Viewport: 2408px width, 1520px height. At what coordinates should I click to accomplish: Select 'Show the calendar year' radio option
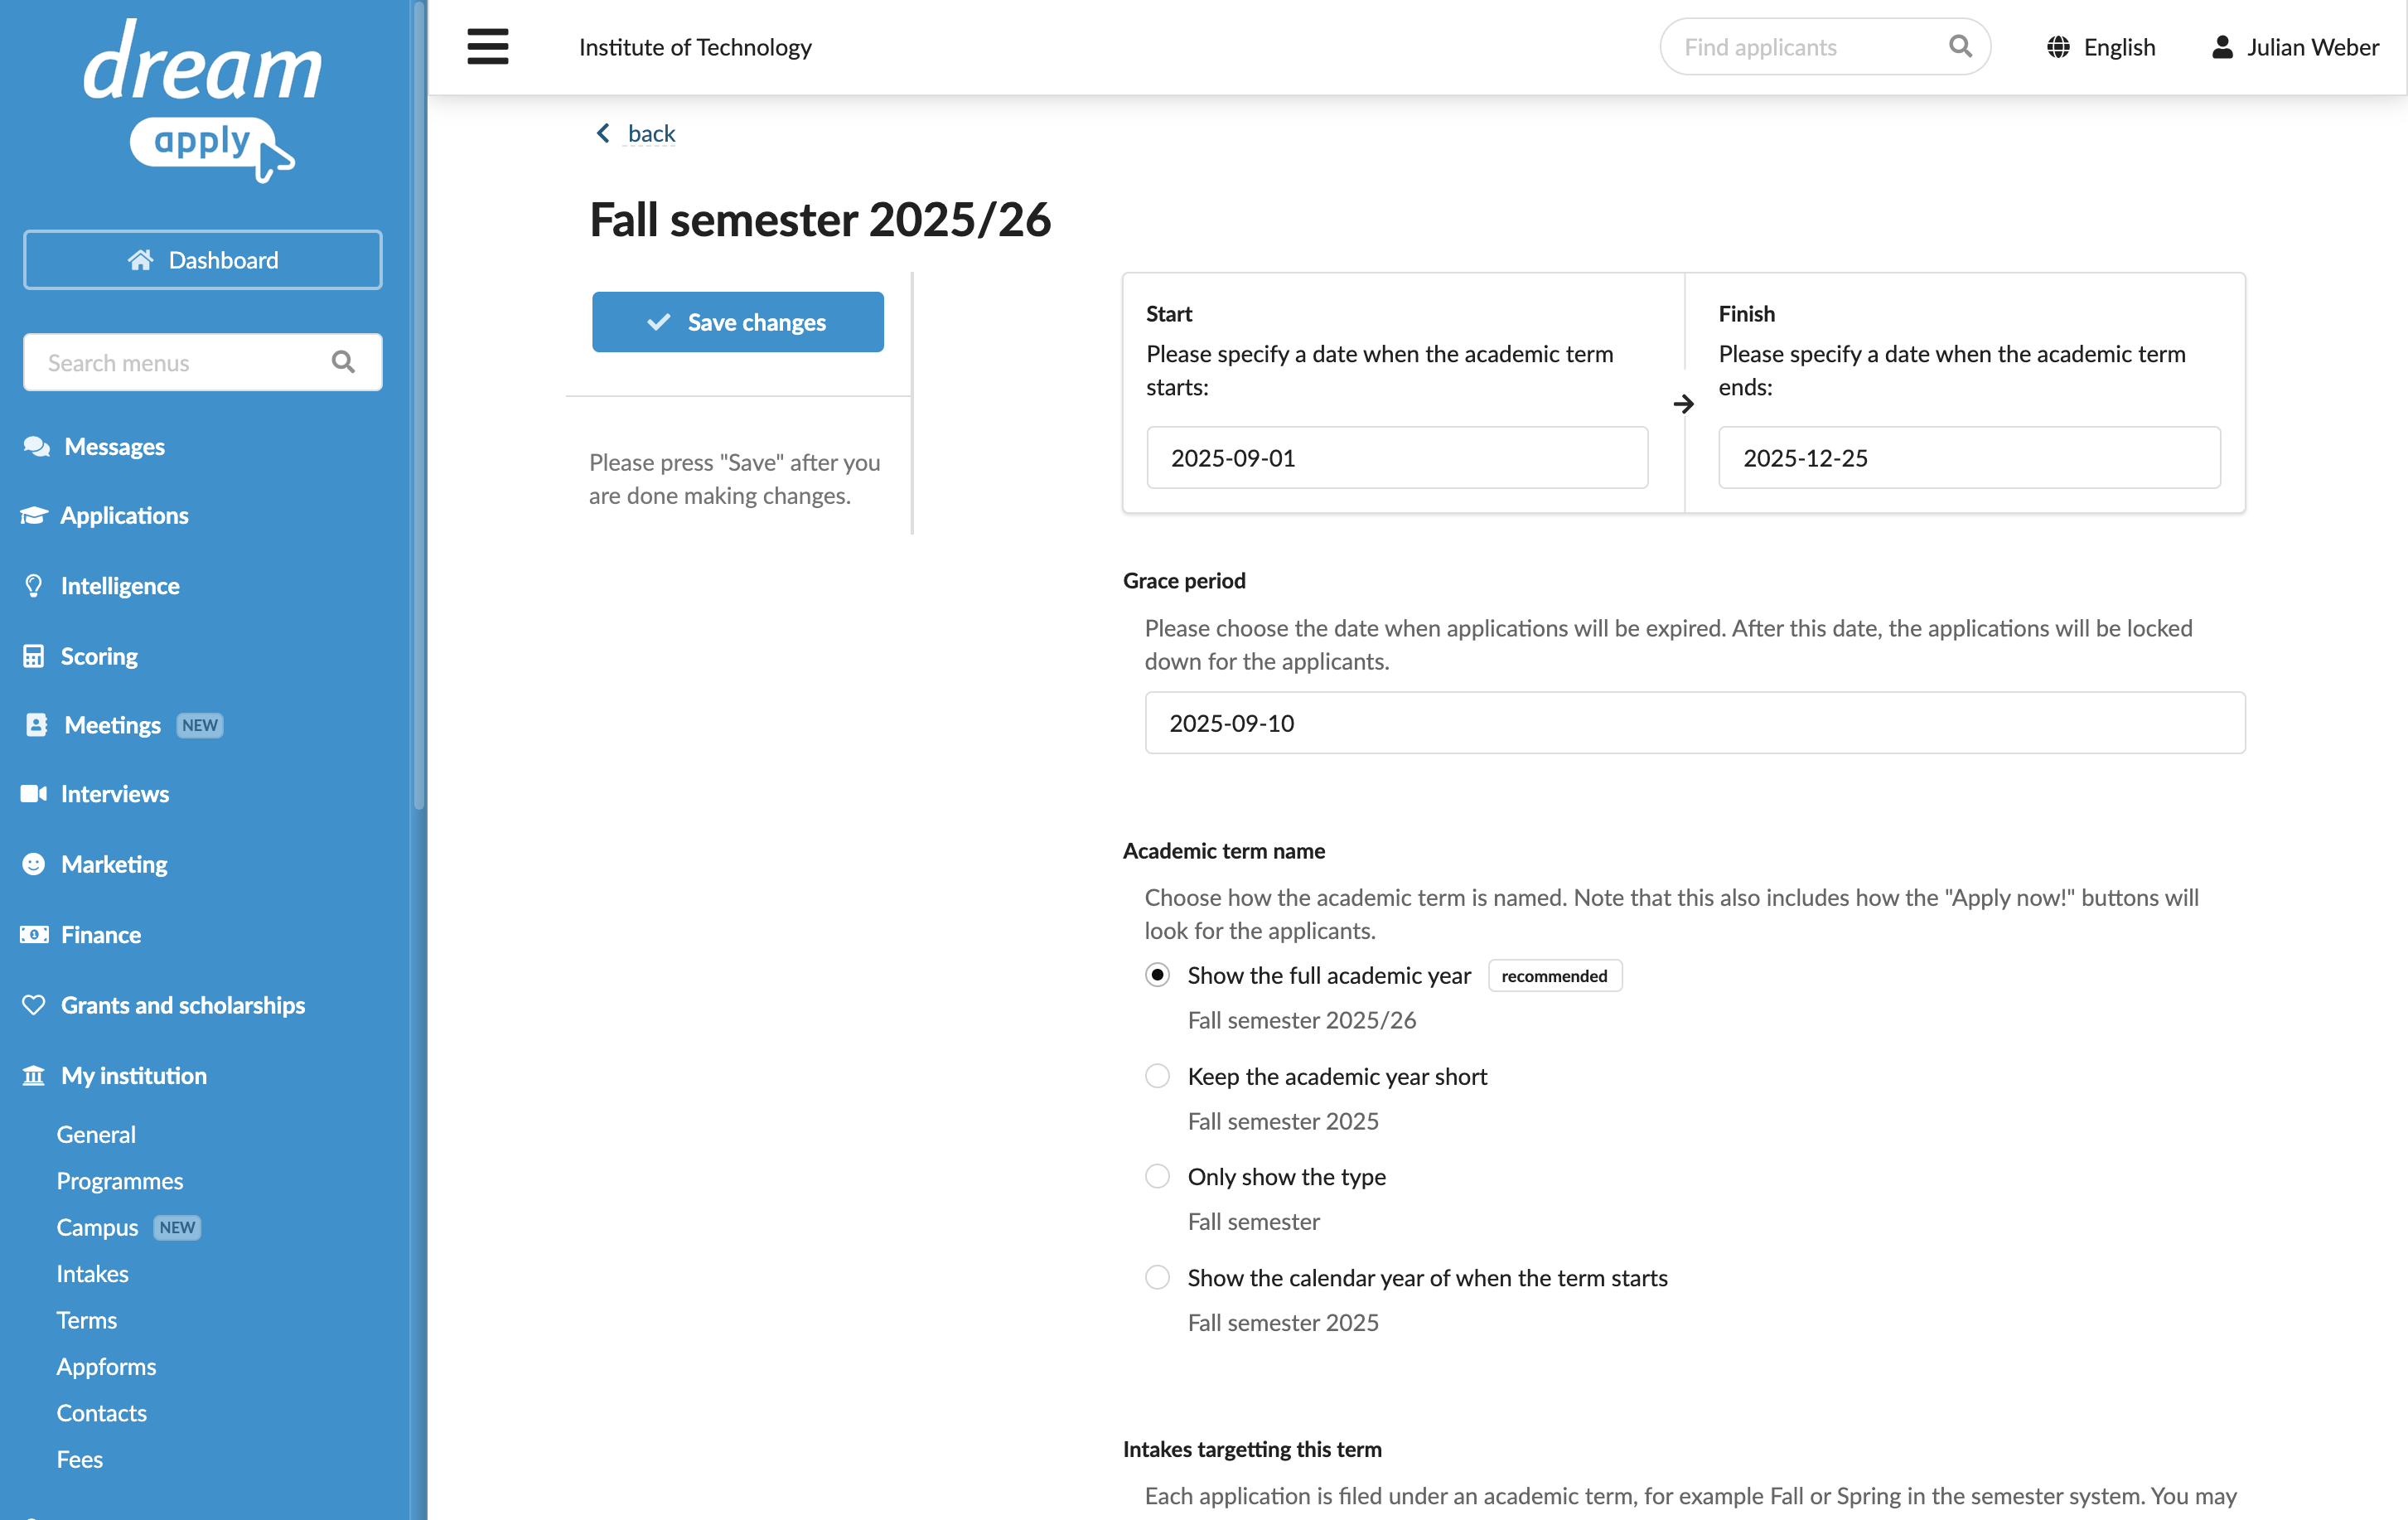(x=1157, y=1277)
